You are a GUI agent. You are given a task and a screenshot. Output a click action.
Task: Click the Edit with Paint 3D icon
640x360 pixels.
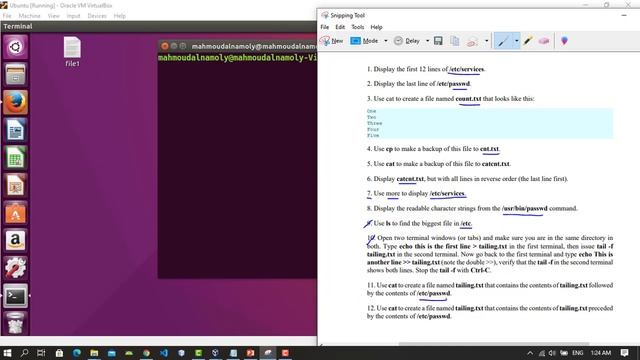pyautogui.click(x=564, y=41)
